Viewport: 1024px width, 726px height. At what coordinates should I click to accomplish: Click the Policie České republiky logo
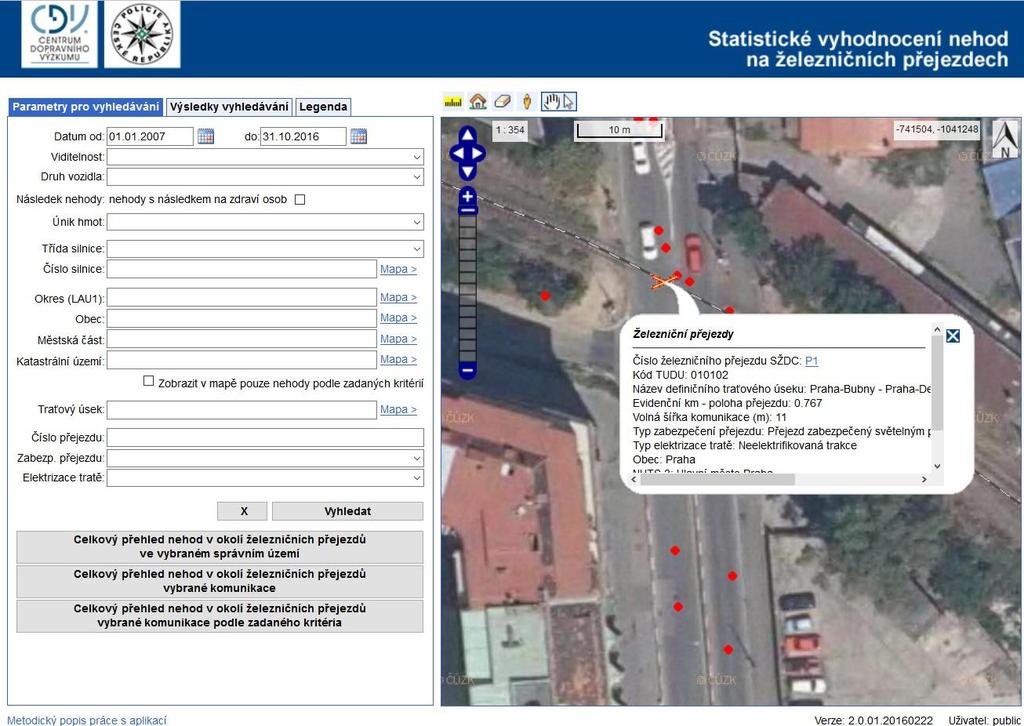click(142, 34)
